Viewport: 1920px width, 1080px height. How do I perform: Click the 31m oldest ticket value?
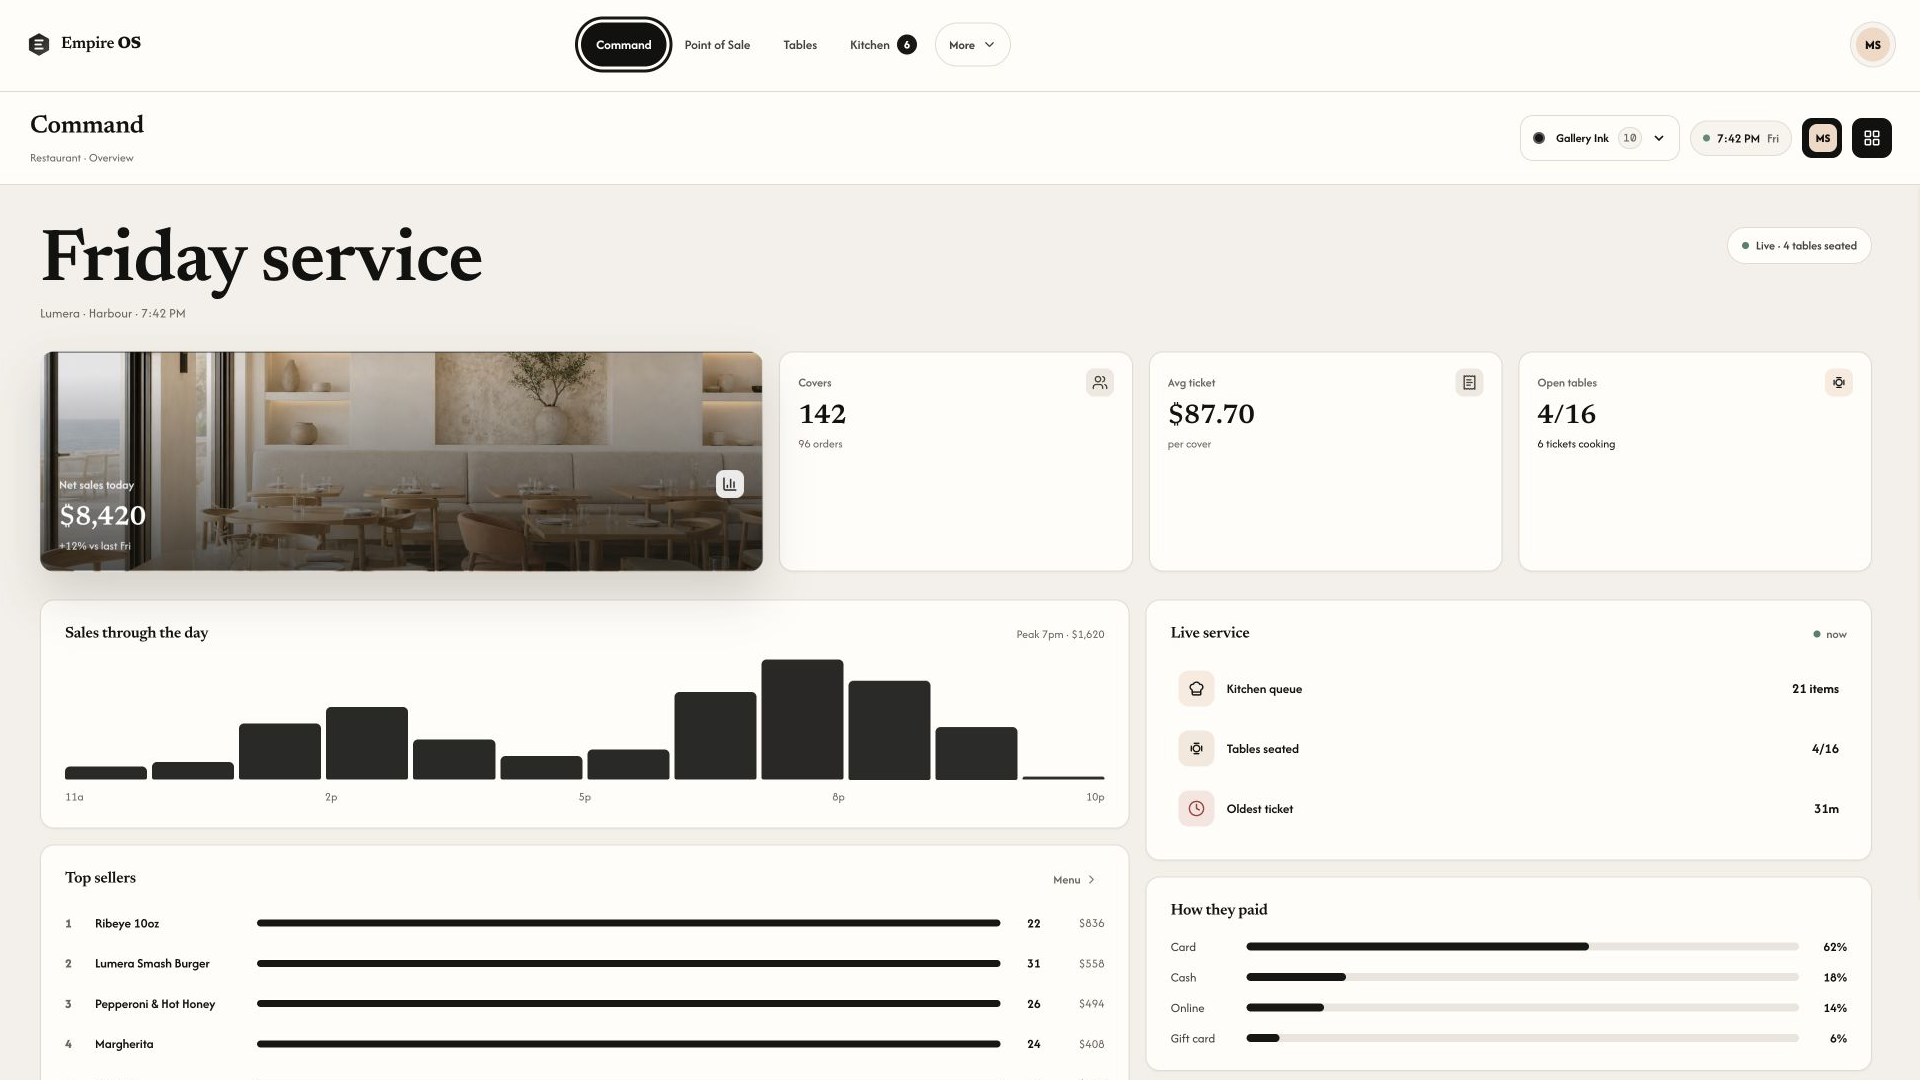pyautogui.click(x=1826, y=809)
